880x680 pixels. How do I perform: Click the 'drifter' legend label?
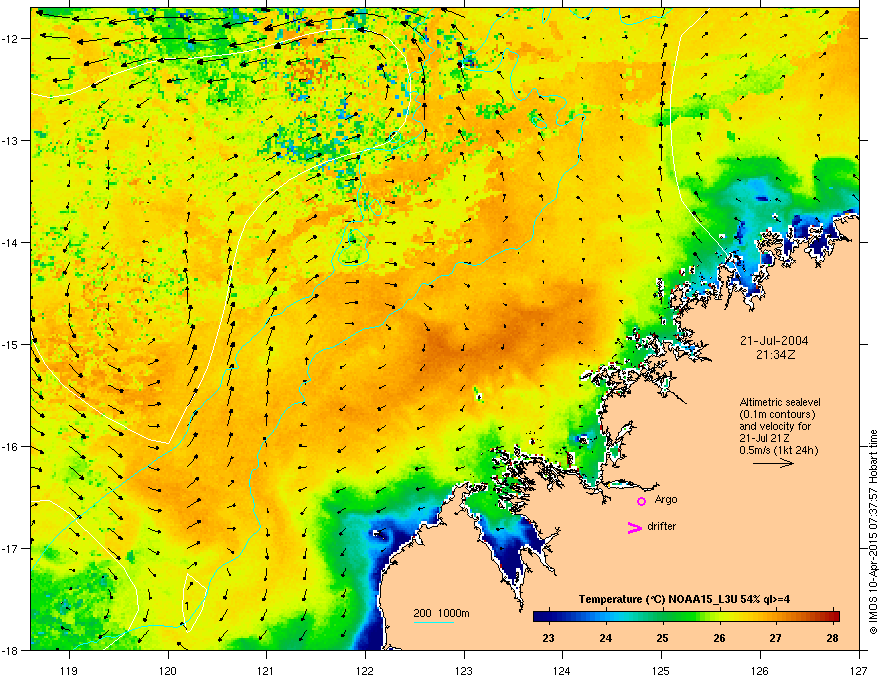(661, 526)
